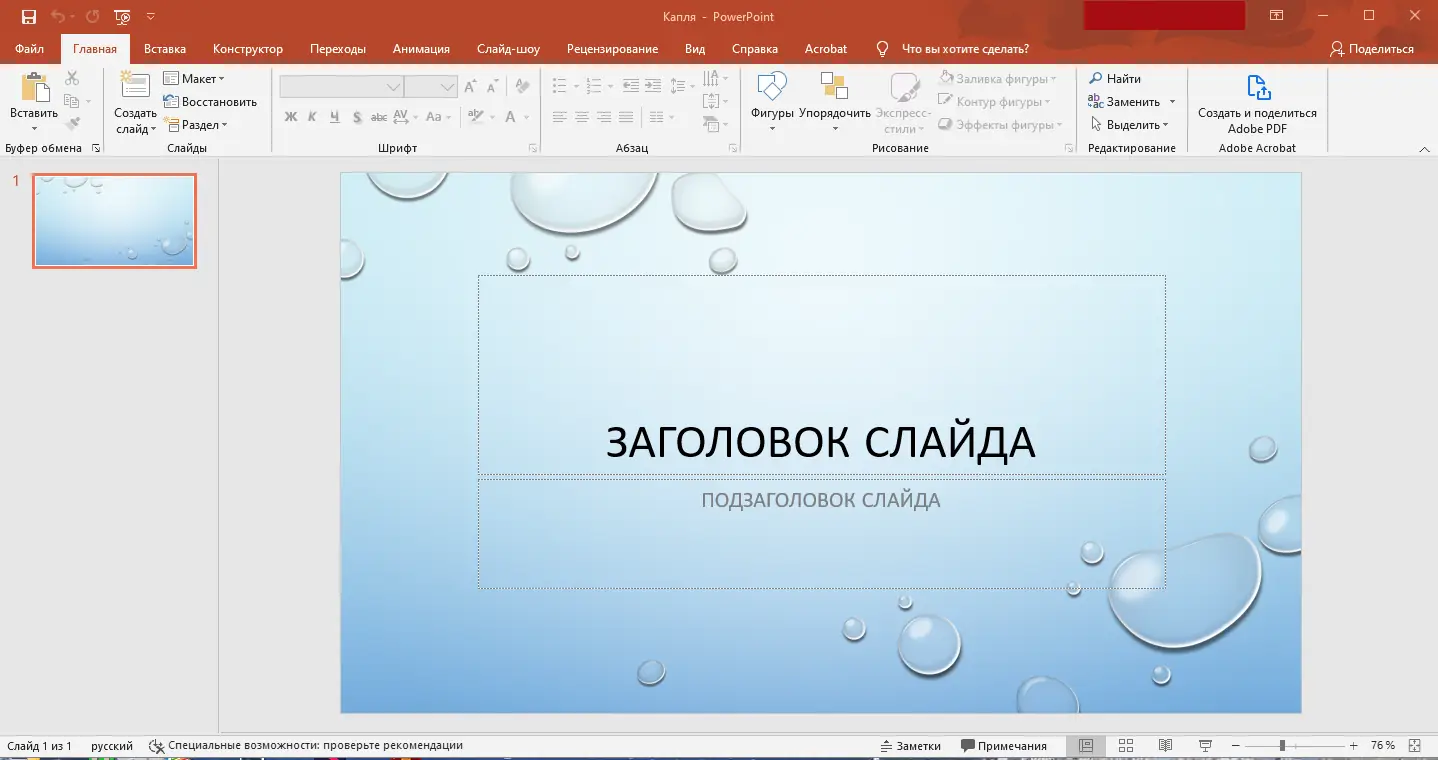This screenshot has height=760, width=1438.
Task: Switch to the Вид tab
Action: point(695,49)
